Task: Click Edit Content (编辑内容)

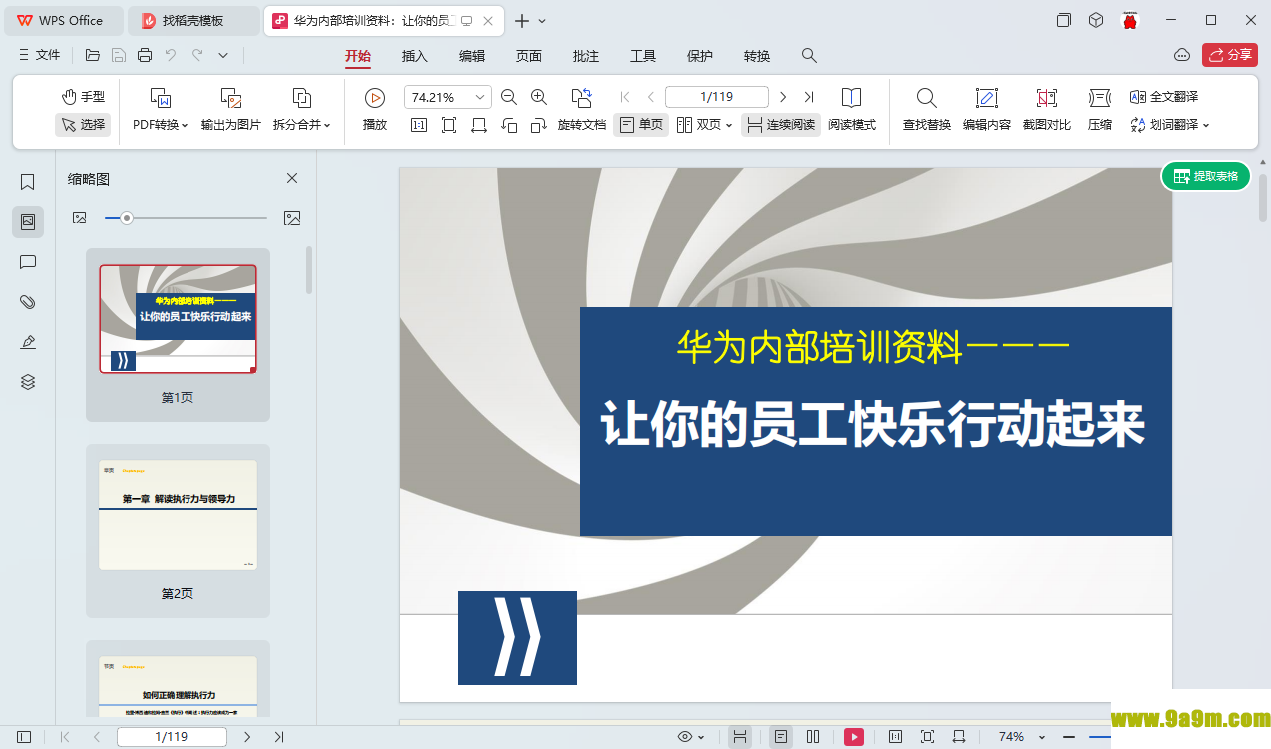Action: coord(987,110)
